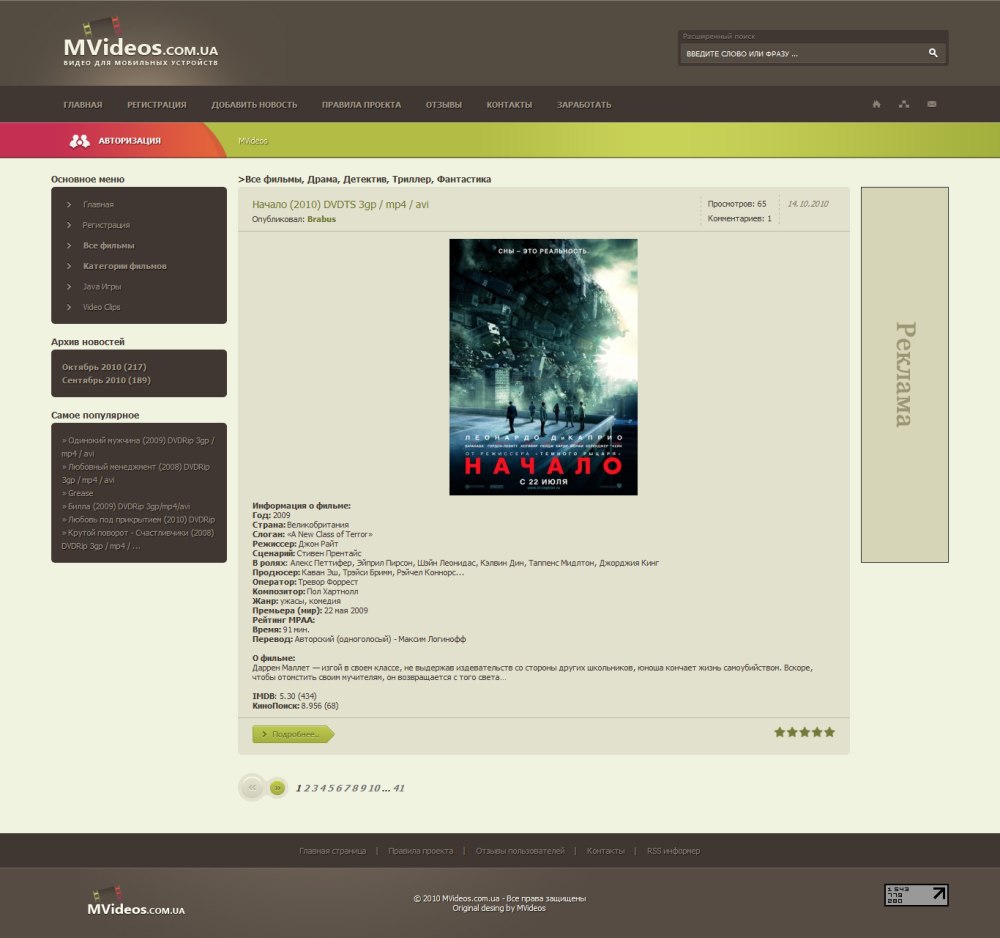Open the Отзывы navigation item
1000x938 pixels.
444,105
